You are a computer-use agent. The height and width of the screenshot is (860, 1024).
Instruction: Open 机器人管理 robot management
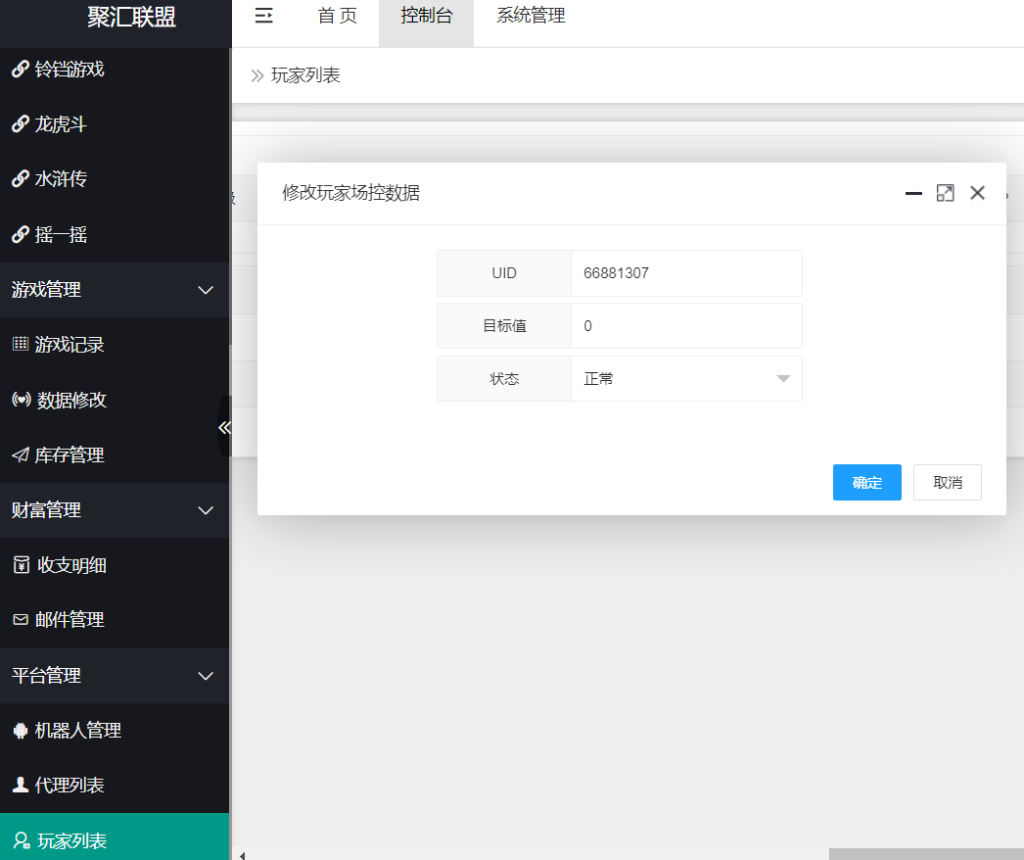coord(70,730)
